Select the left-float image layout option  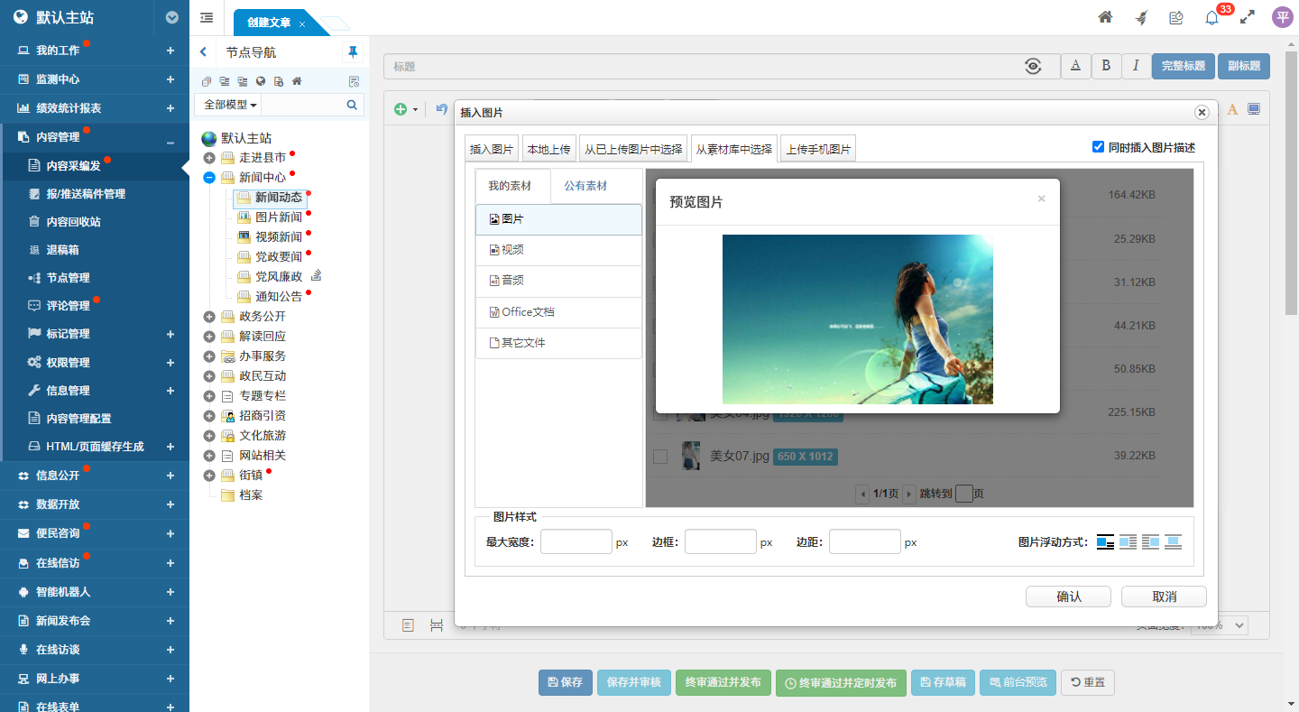pyautogui.click(x=1128, y=541)
